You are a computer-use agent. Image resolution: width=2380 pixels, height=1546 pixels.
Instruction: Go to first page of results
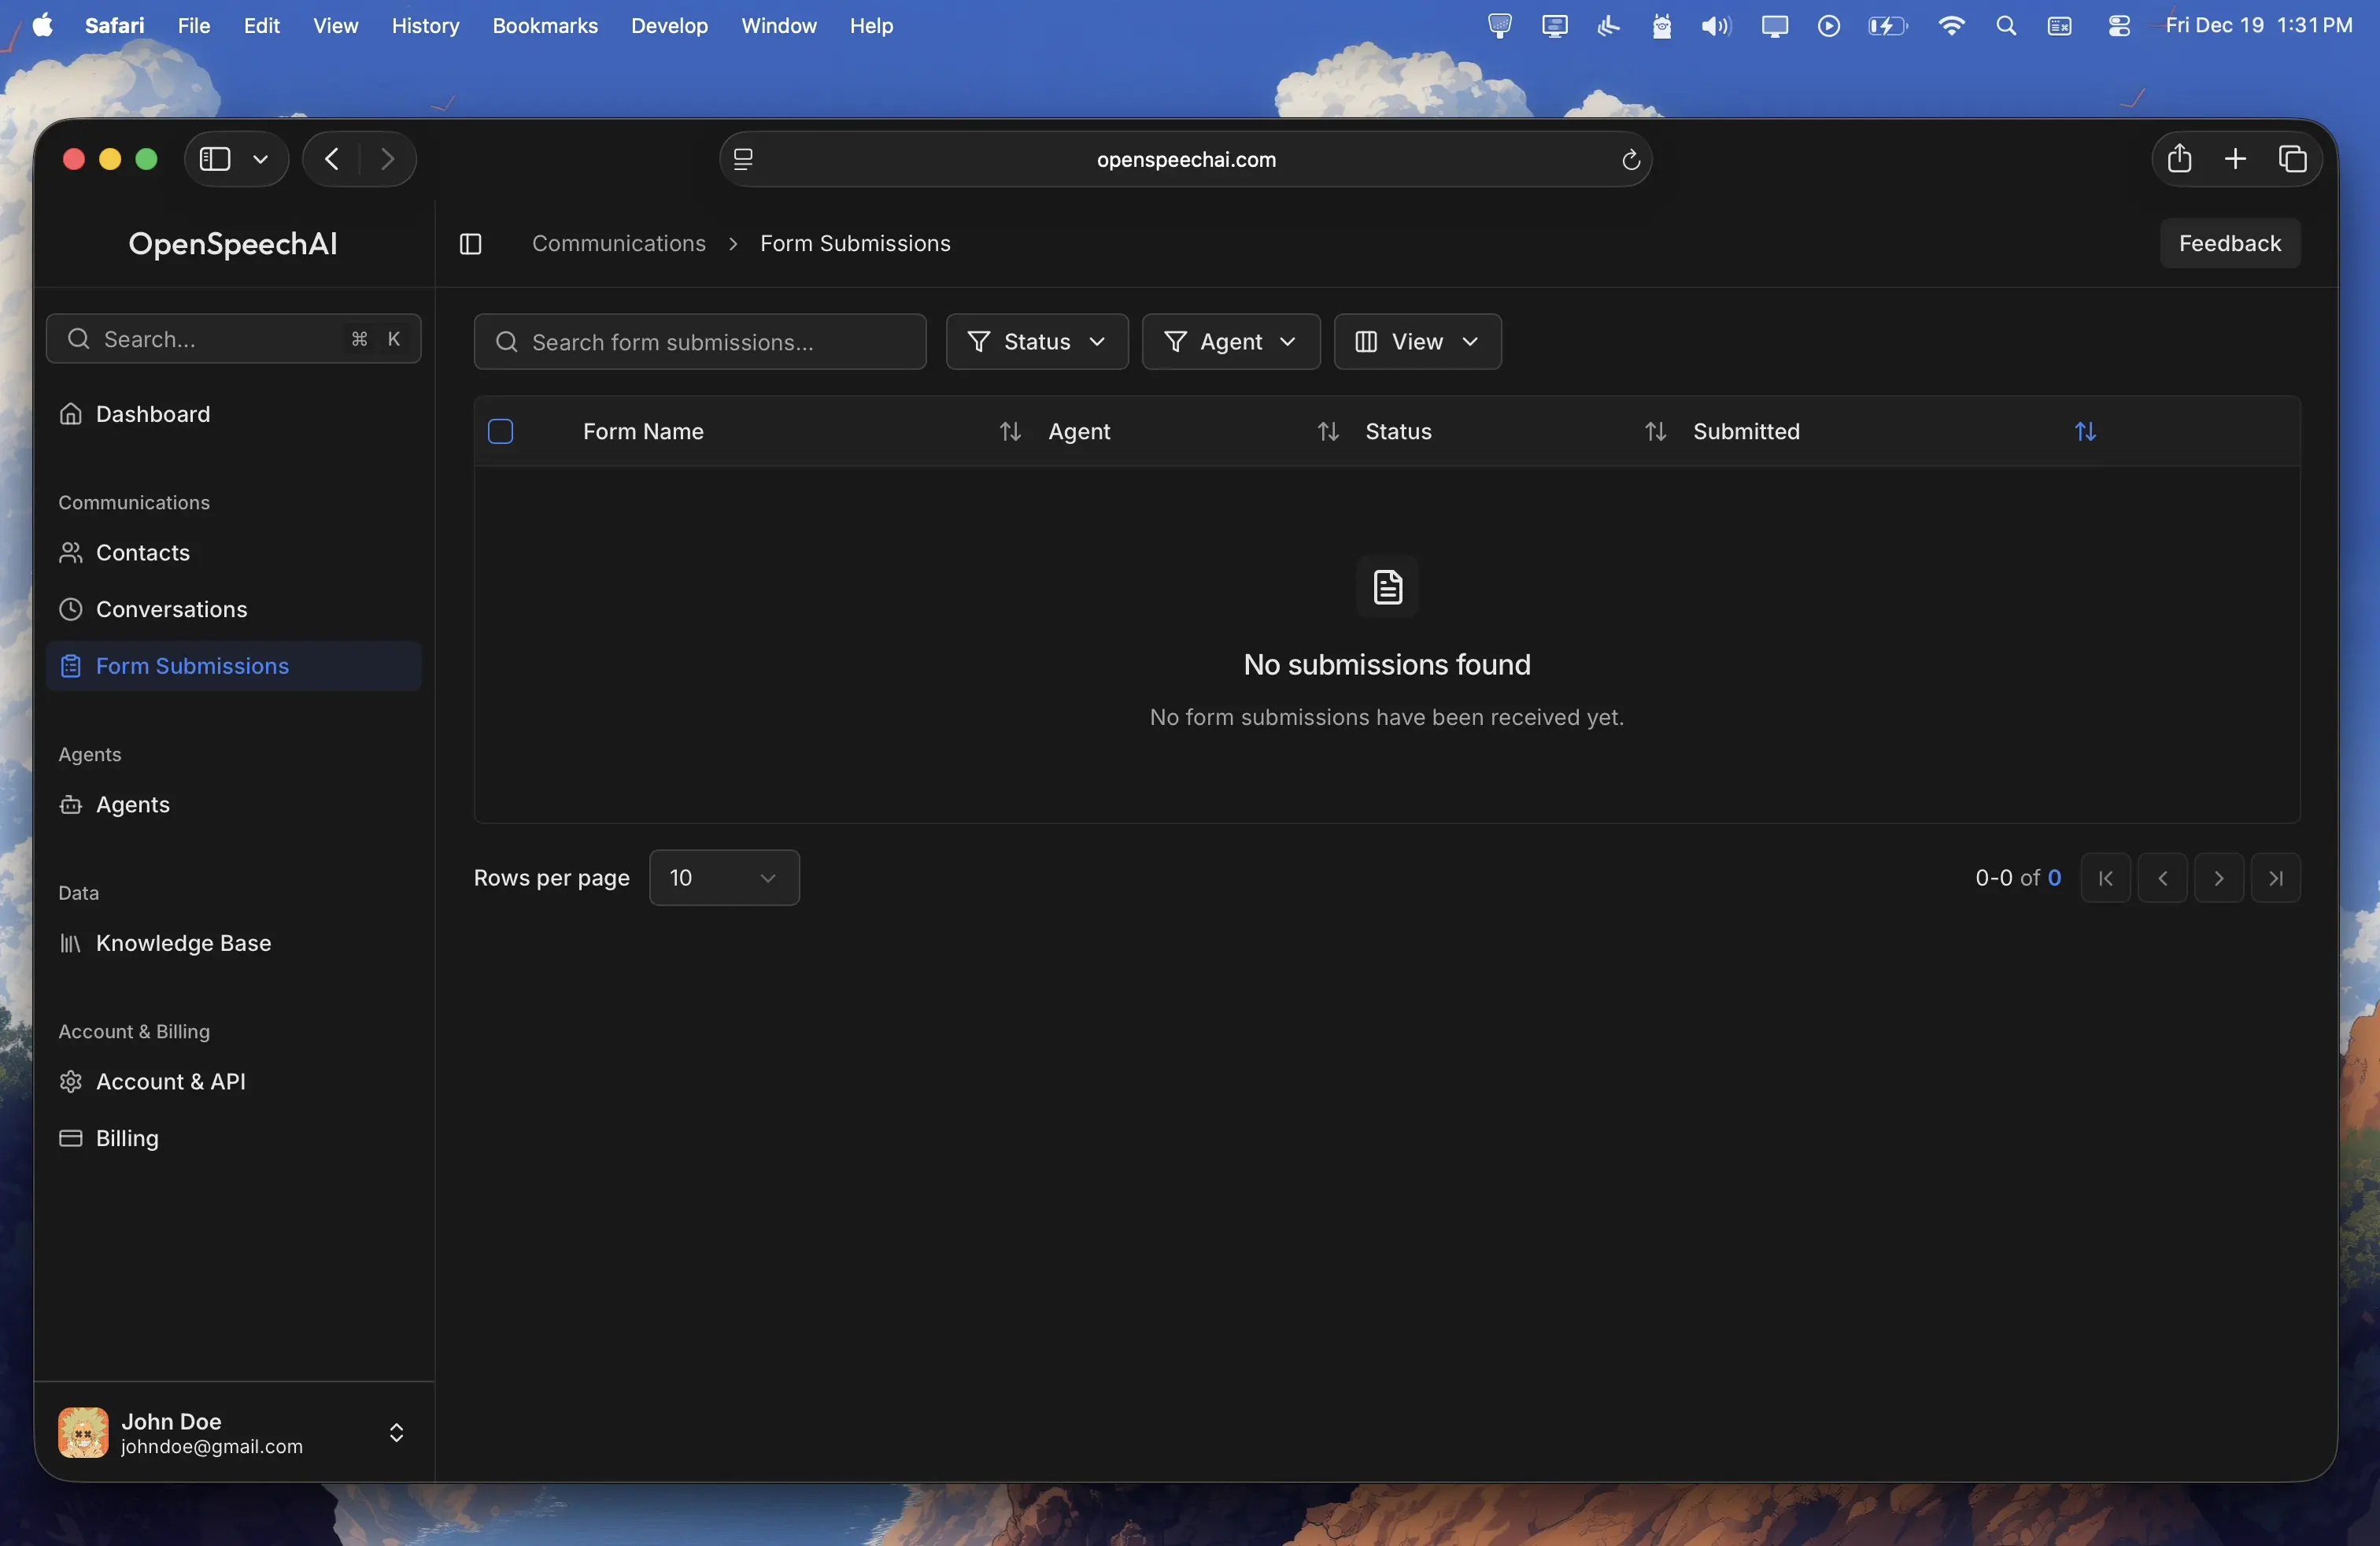pos(2105,878)
